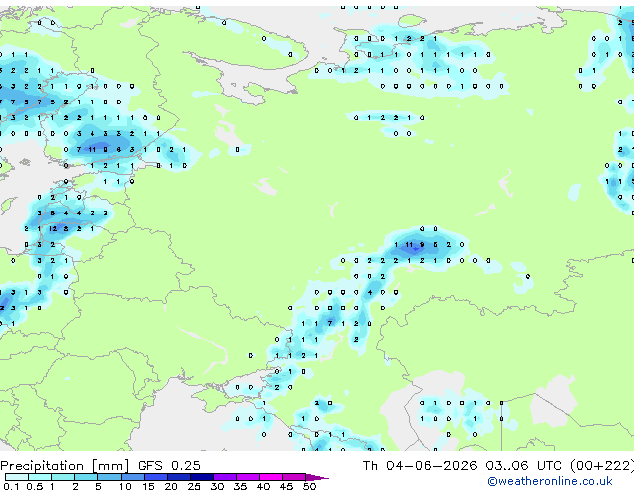
Task: Click the arrow tip at the legend's end
Action: point(317,477)
